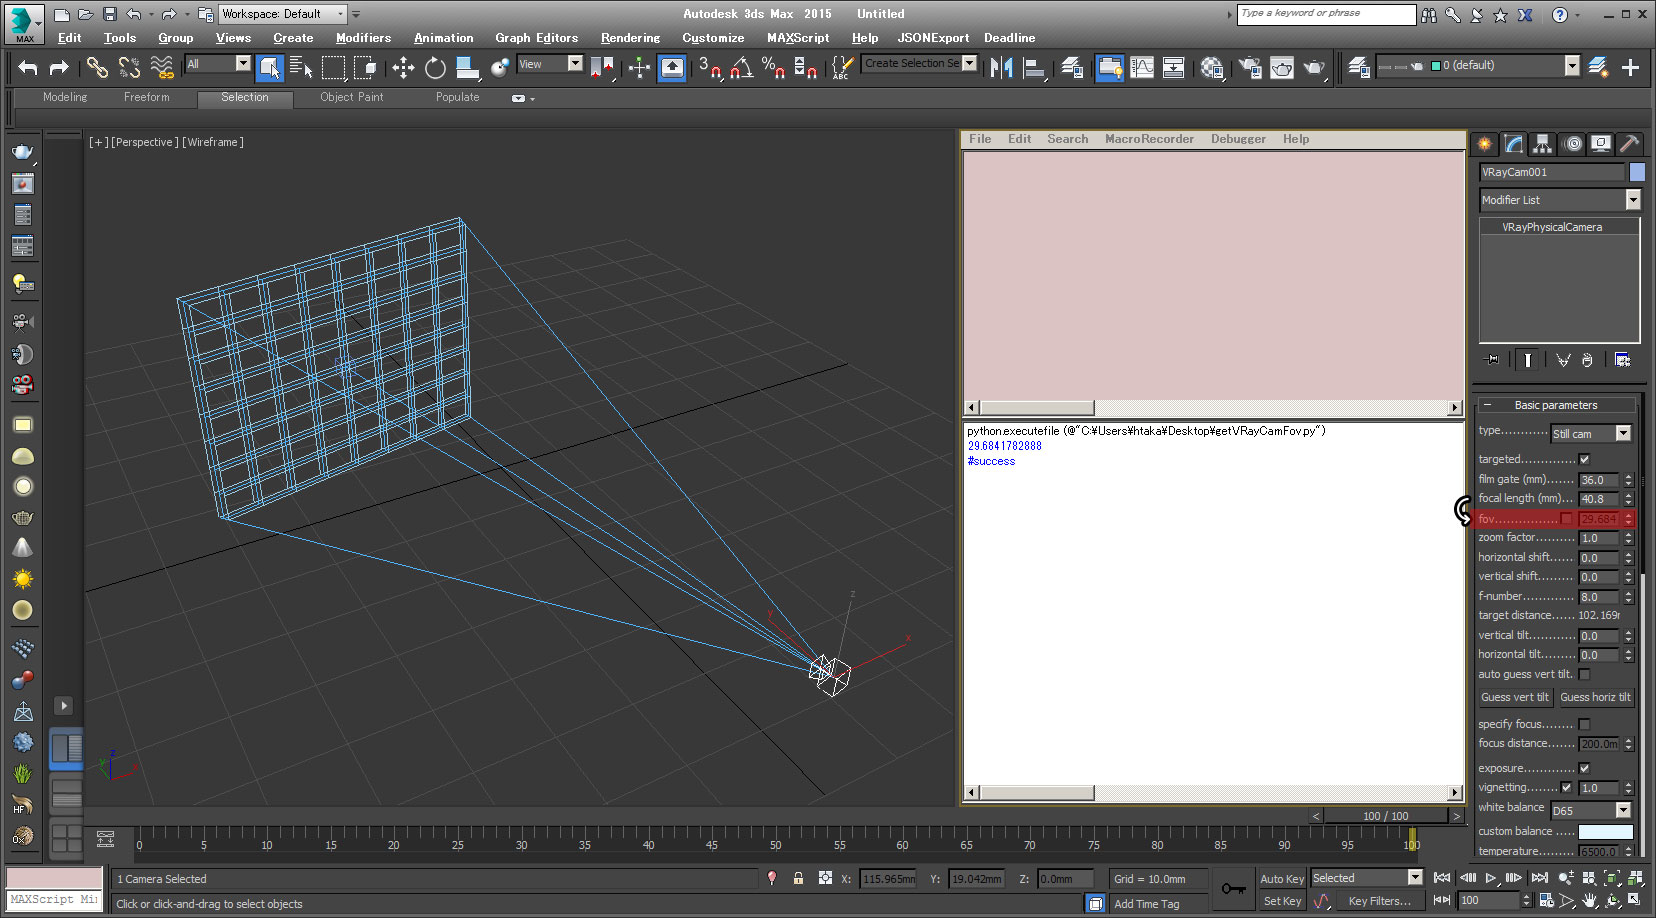The width and height of the screenshot is (1656, 918).
Task: Click the Auto Key button
Action: click(1282, 879)
